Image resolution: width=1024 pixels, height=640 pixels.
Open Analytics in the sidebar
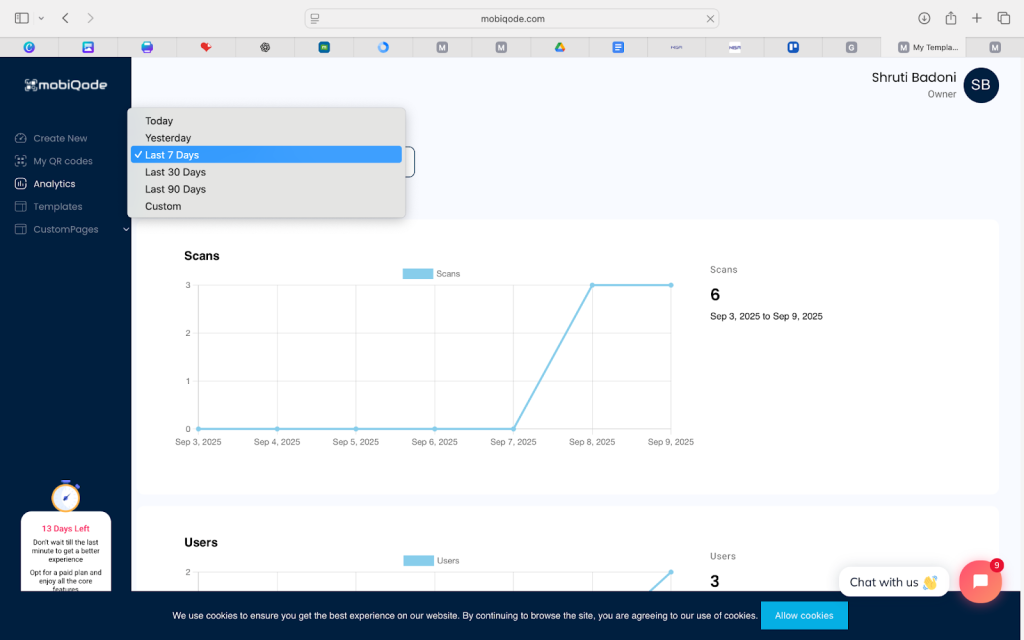54,184
